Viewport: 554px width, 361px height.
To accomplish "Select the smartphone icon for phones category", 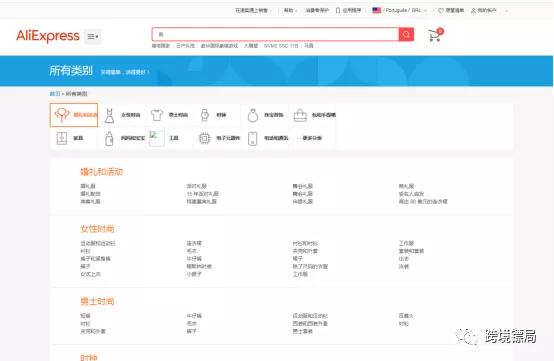I will tap(253, 138).
